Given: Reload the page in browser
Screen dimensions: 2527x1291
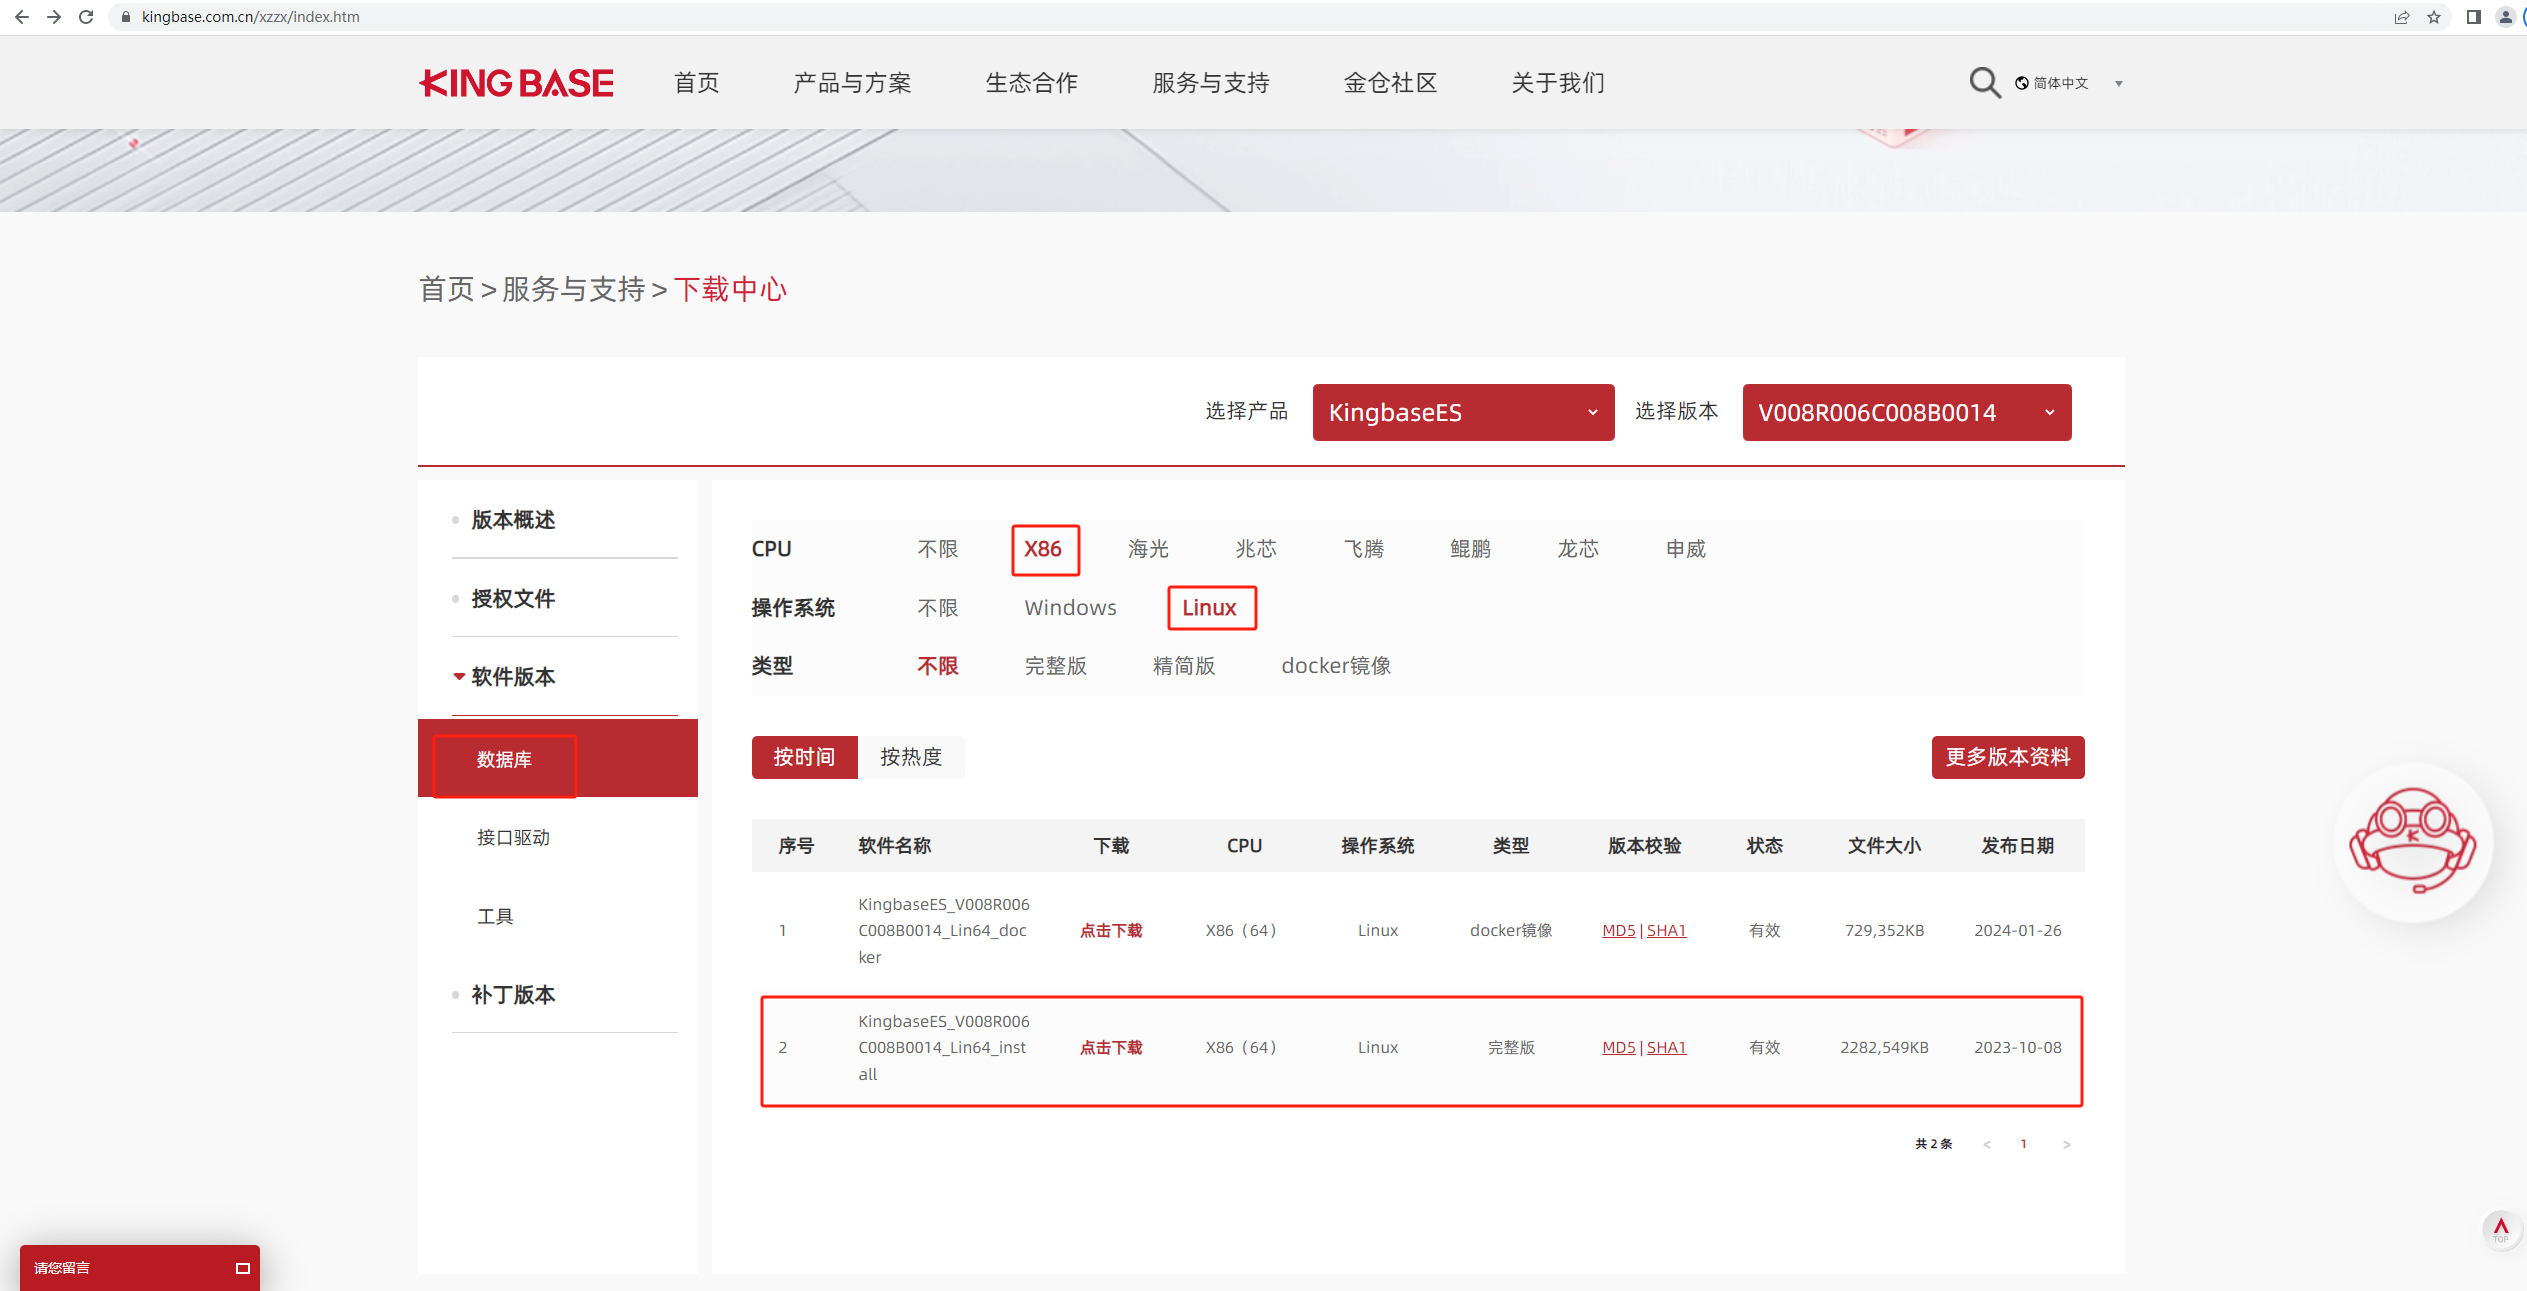Looking at the screenshot, I should coord(86,17).
